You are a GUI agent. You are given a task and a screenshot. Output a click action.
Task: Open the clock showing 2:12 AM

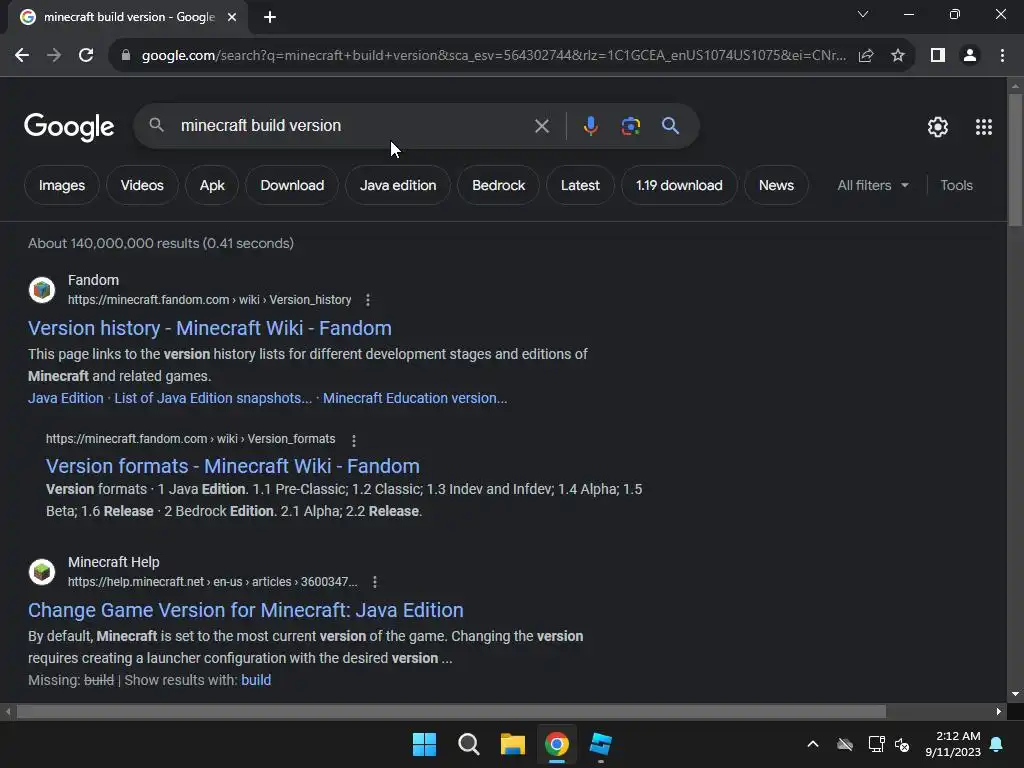tap(953, 744)
